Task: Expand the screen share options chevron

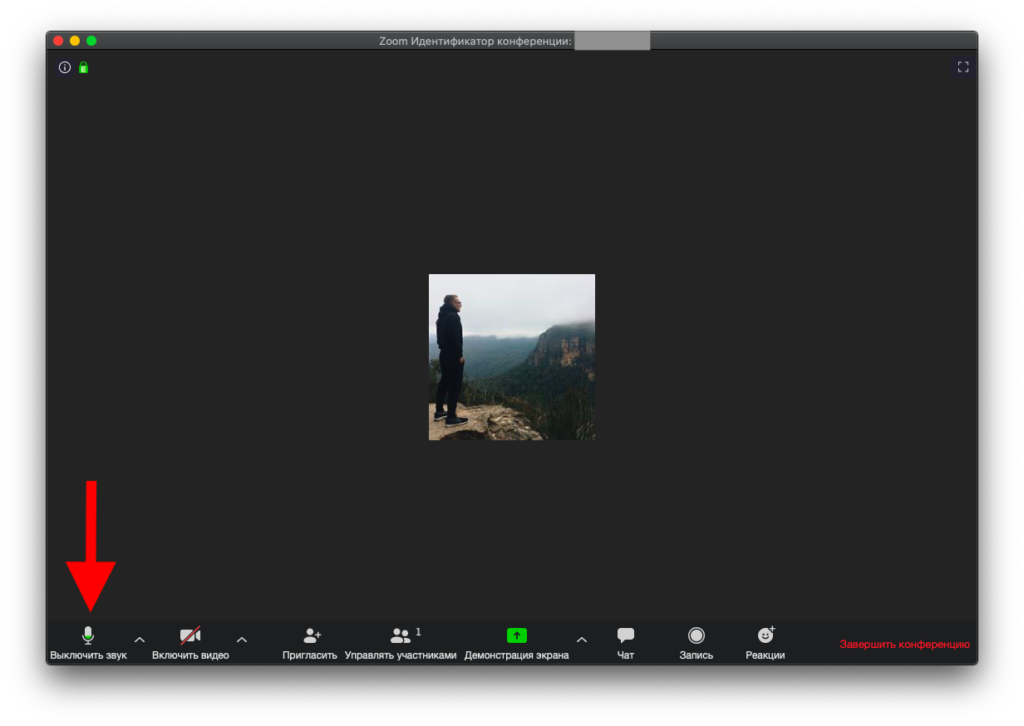Action: pyautogui.click(x=582, y=640)
